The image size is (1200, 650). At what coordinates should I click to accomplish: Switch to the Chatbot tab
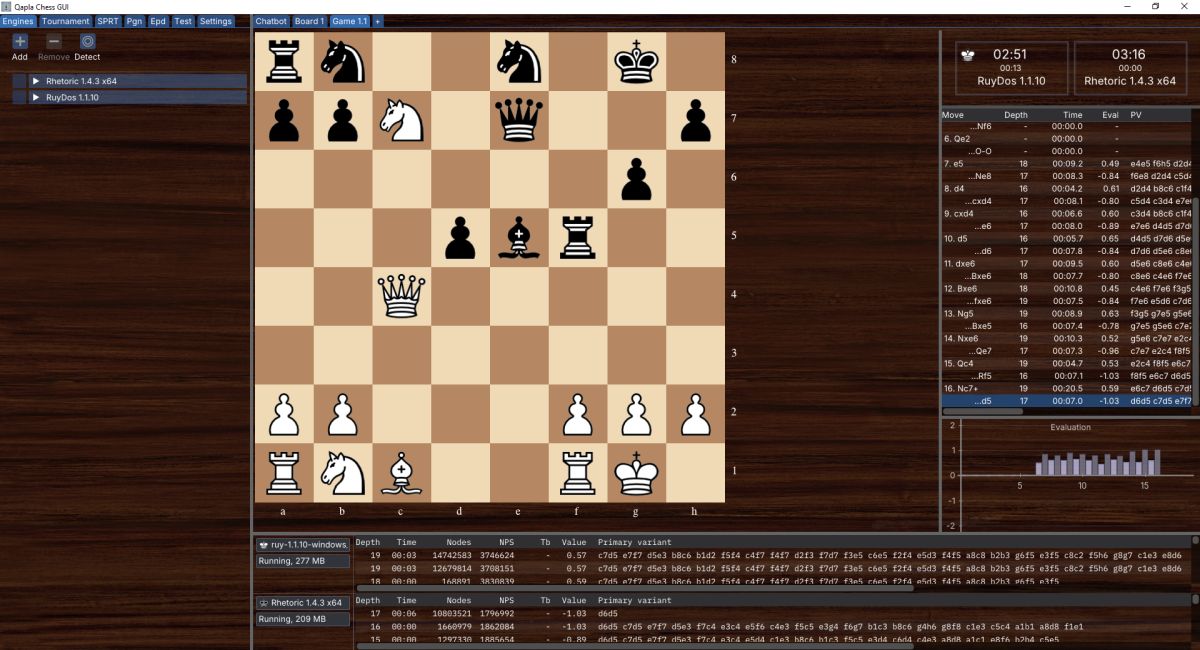click(x=271, y=21)
